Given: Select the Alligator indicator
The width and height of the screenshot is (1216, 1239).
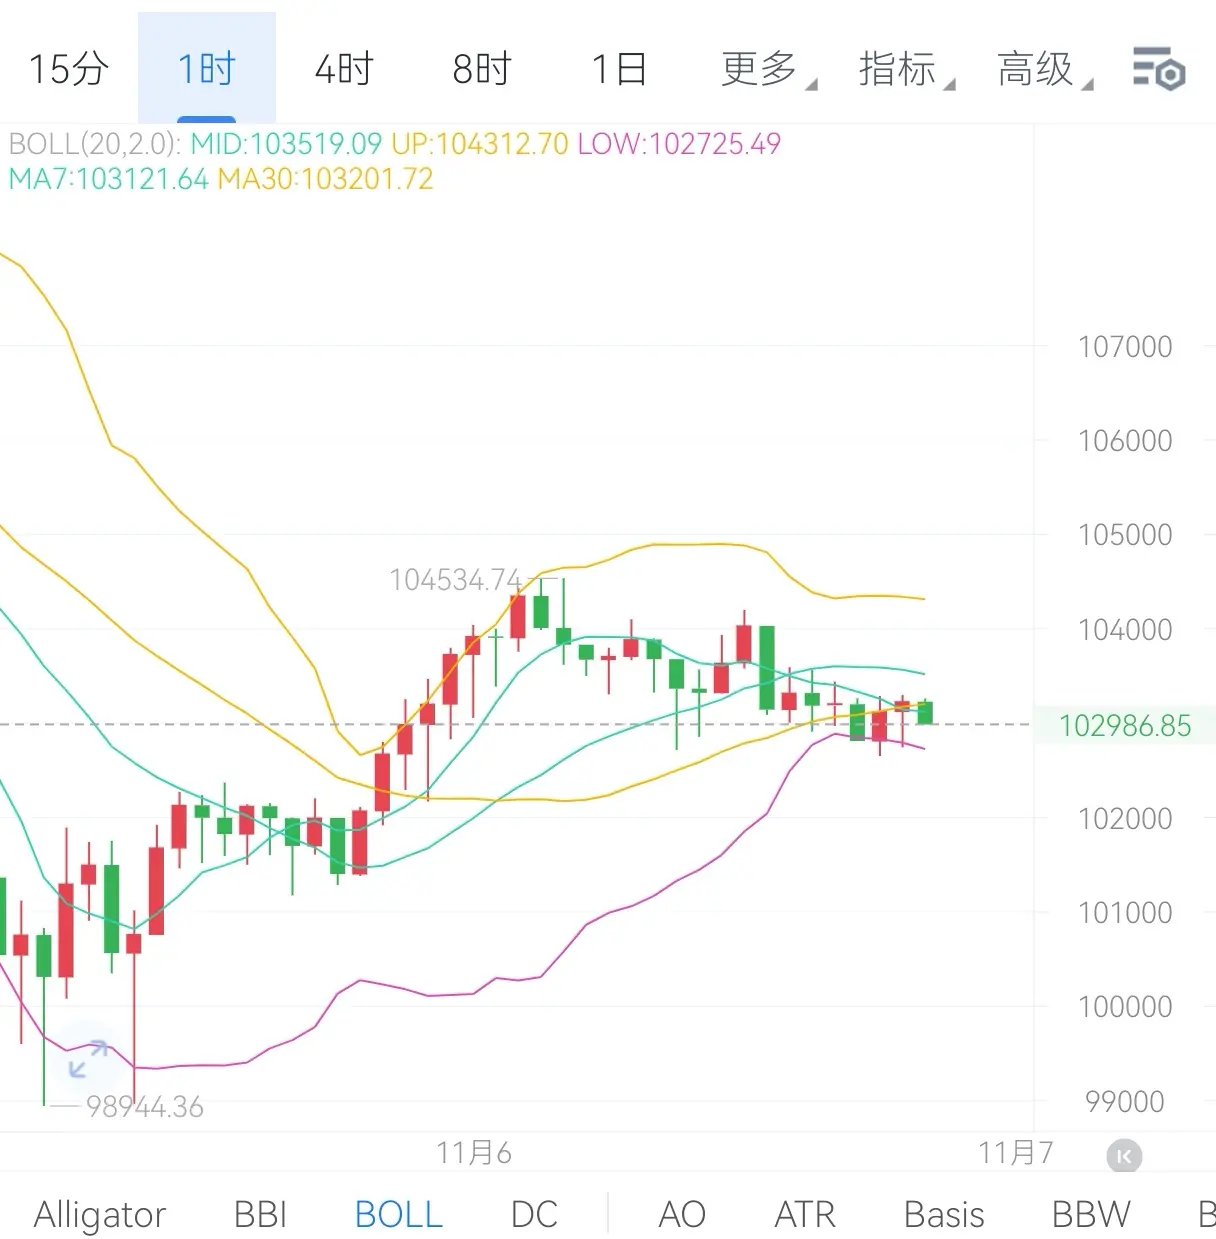Looking at the screenshot, I should (x=100, y=1214).
